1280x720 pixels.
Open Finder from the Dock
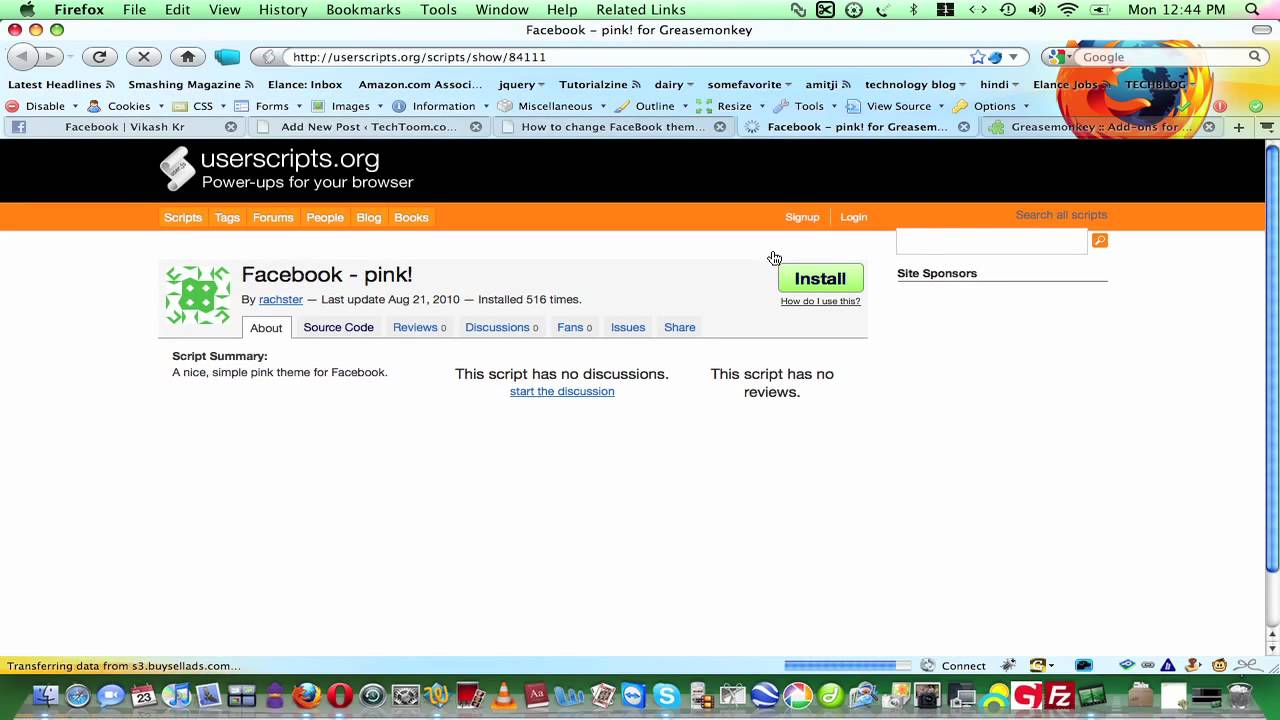(x=46, y=696)
